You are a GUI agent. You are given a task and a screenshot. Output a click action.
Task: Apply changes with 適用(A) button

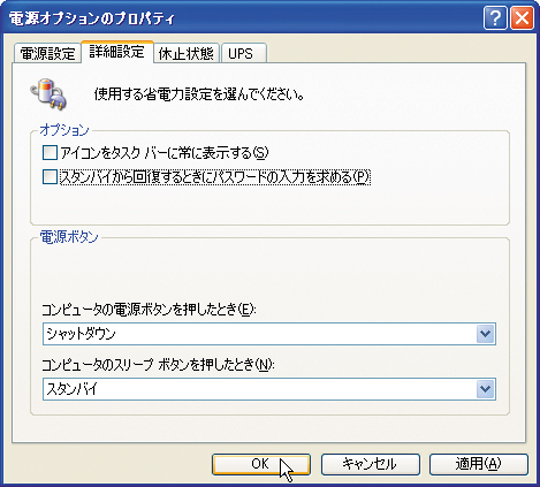click(x=478, y=464)
